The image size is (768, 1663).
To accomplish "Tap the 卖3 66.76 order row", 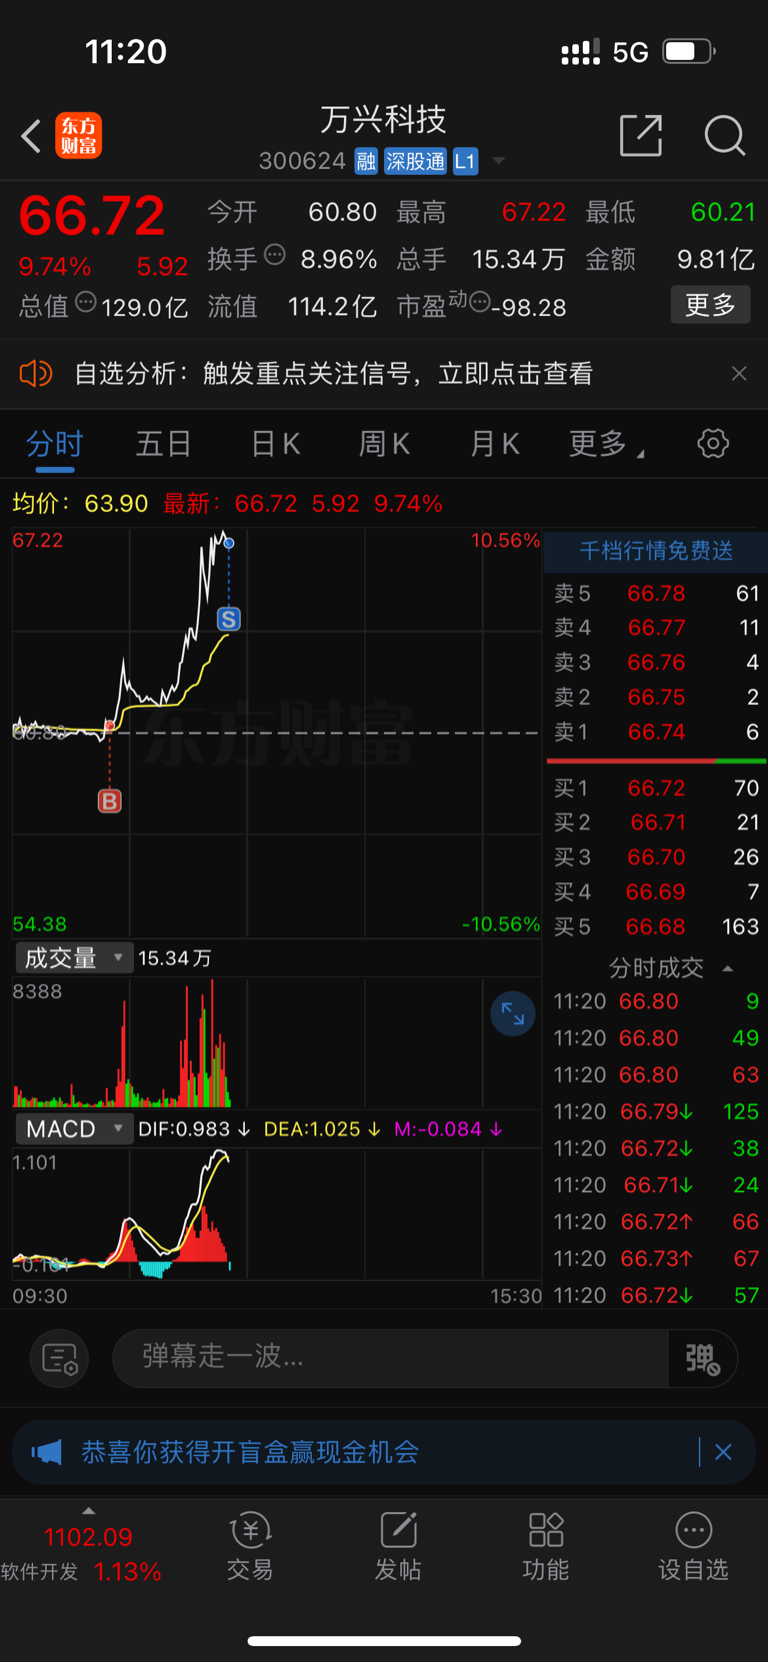I will tap(656, 662).
